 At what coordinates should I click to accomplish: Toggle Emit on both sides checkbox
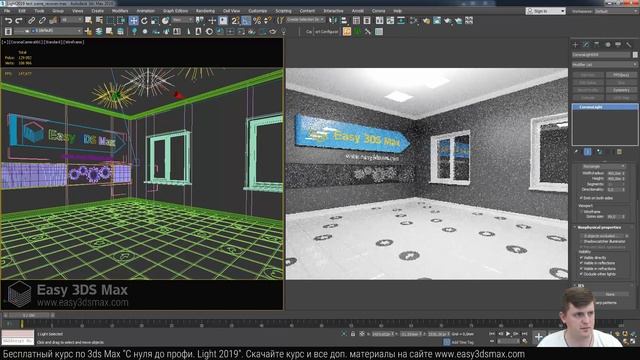(x=581, y=198)
